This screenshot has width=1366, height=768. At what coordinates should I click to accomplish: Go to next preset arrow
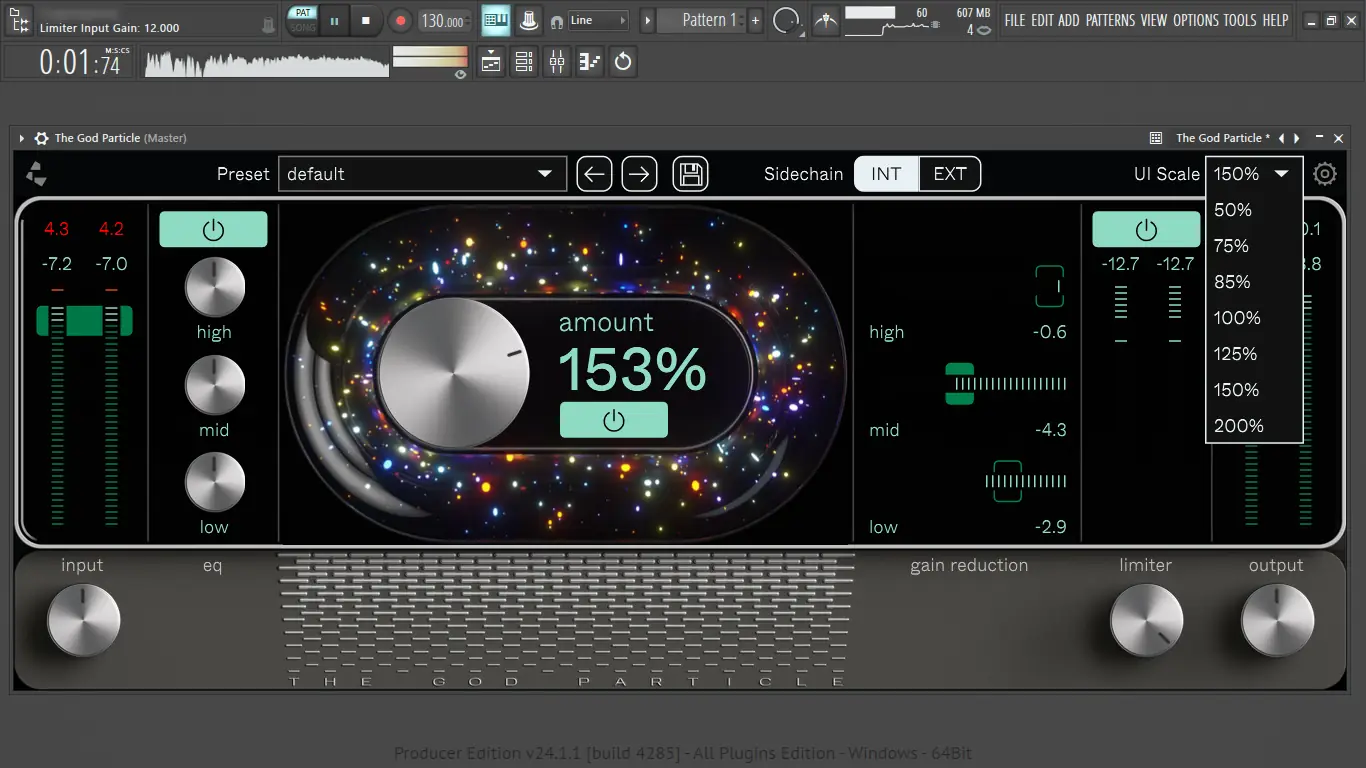pyautogui.click(x=640, y=174)
